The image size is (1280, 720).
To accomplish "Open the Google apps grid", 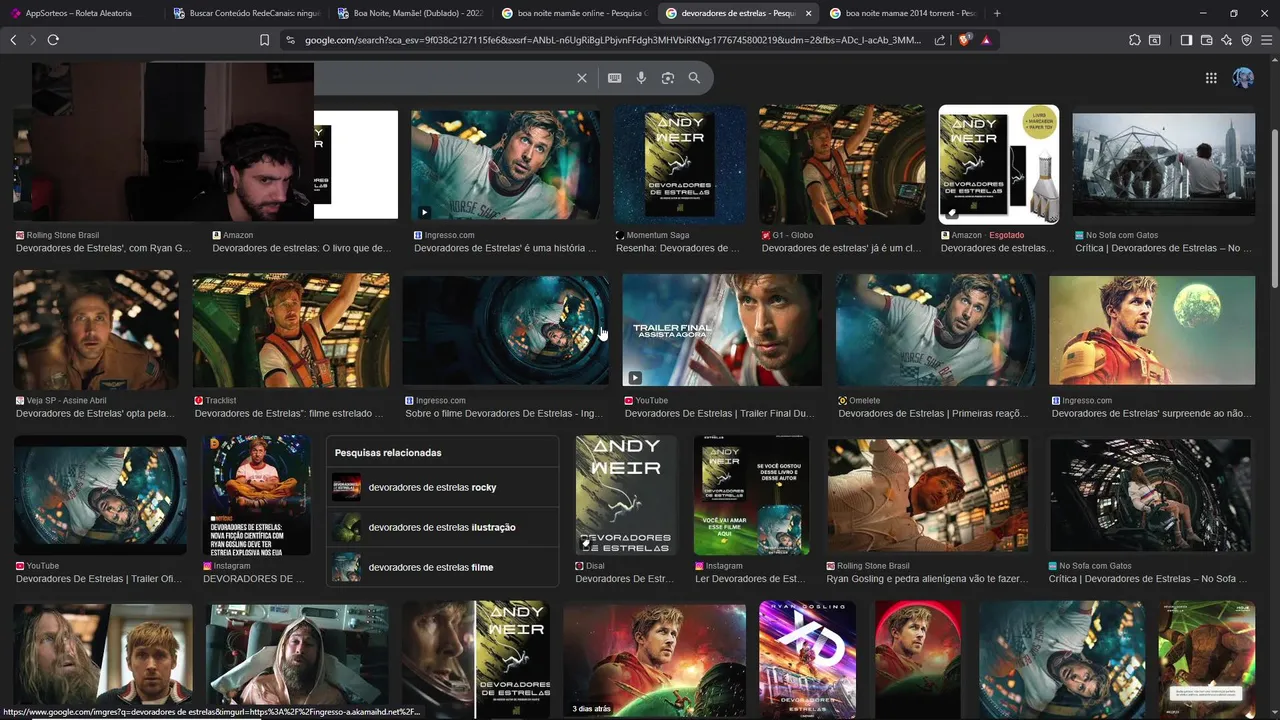I will (x=1211, y=78).
